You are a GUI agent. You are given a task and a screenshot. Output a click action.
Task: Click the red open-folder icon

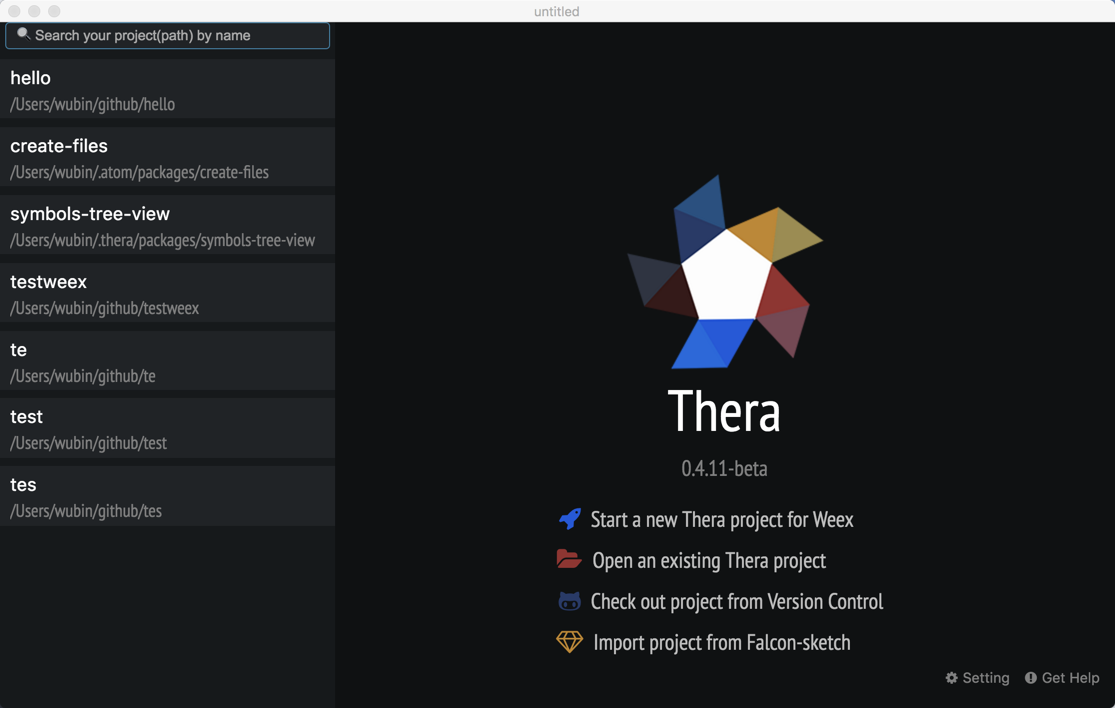click(569, 559)
